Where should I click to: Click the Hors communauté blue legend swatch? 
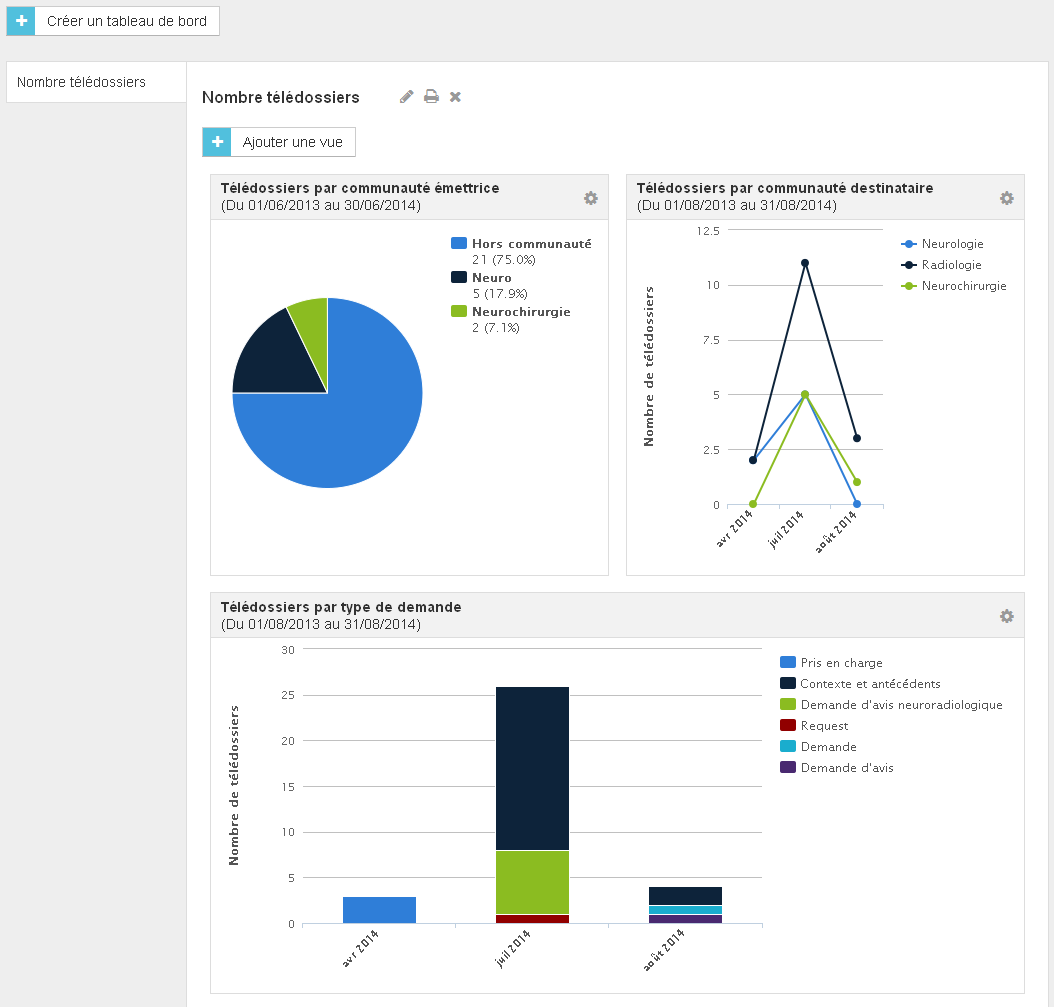[x=458, y=243]
